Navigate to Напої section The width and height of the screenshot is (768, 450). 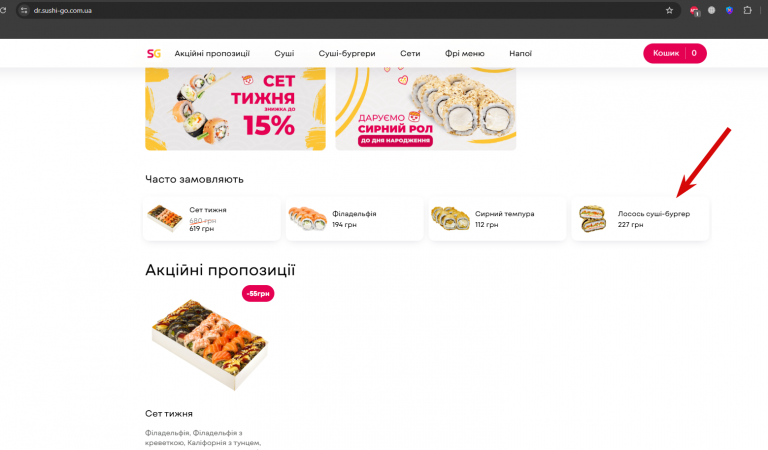pyautogui.click(x=520, y=53)
